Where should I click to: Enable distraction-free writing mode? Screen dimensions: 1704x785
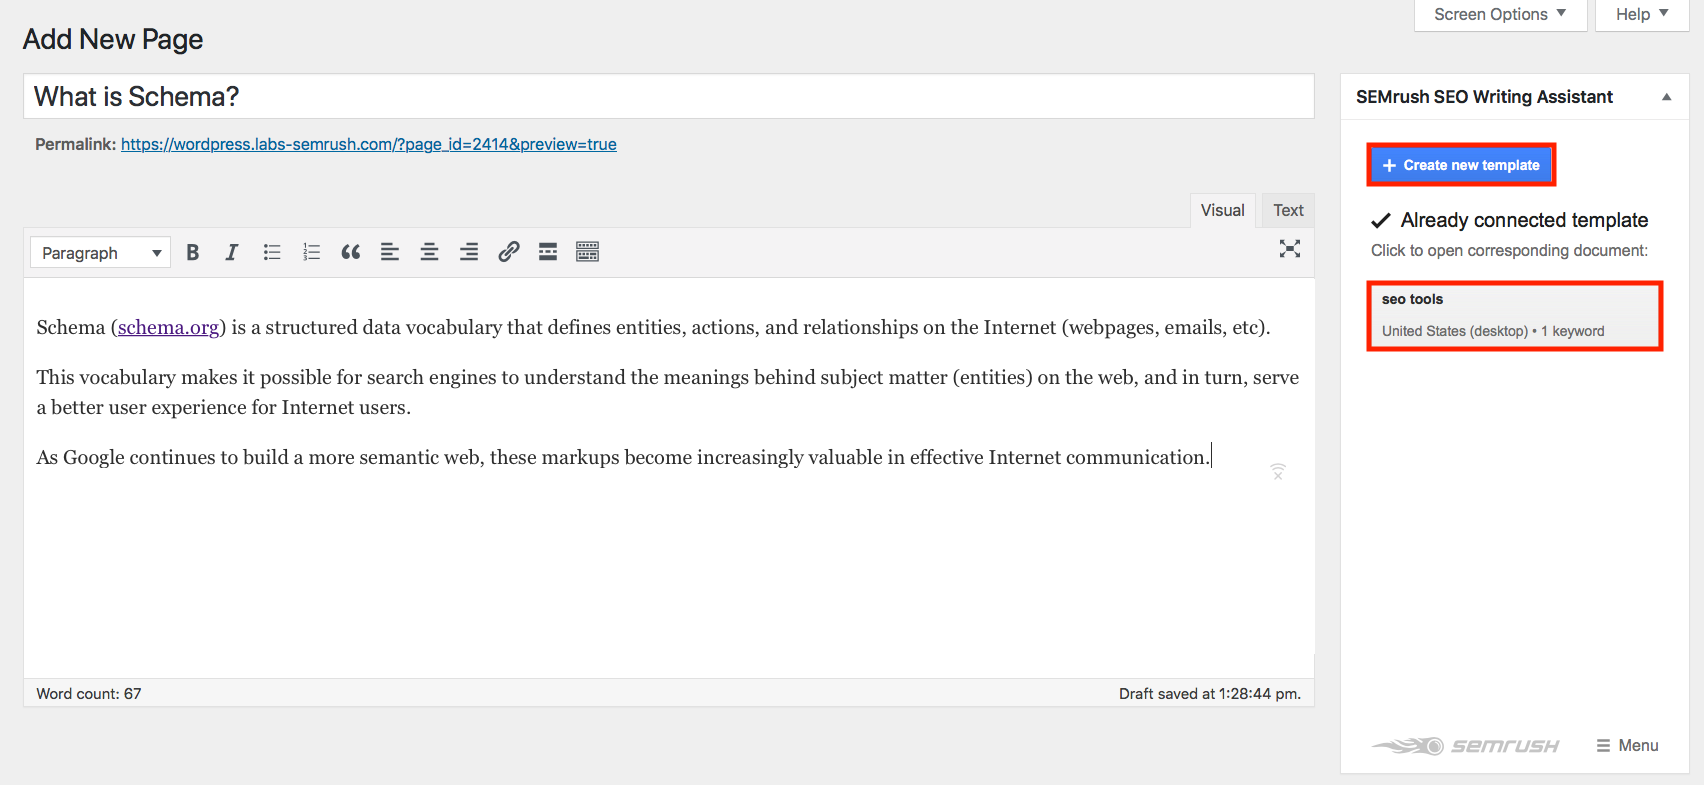1290,249
